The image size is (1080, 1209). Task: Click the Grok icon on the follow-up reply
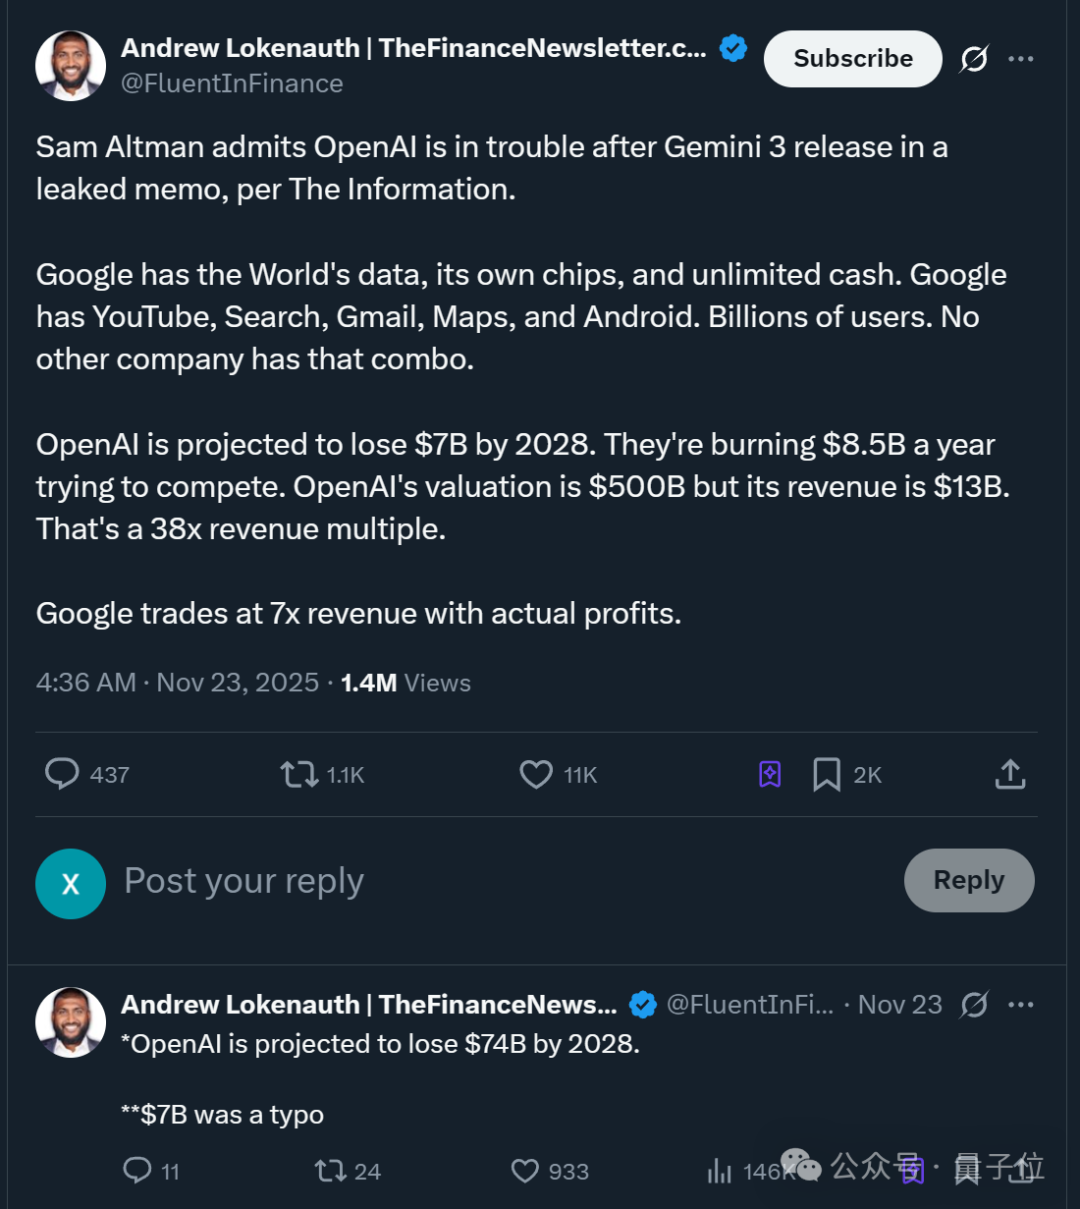(x=974, y=1004)
